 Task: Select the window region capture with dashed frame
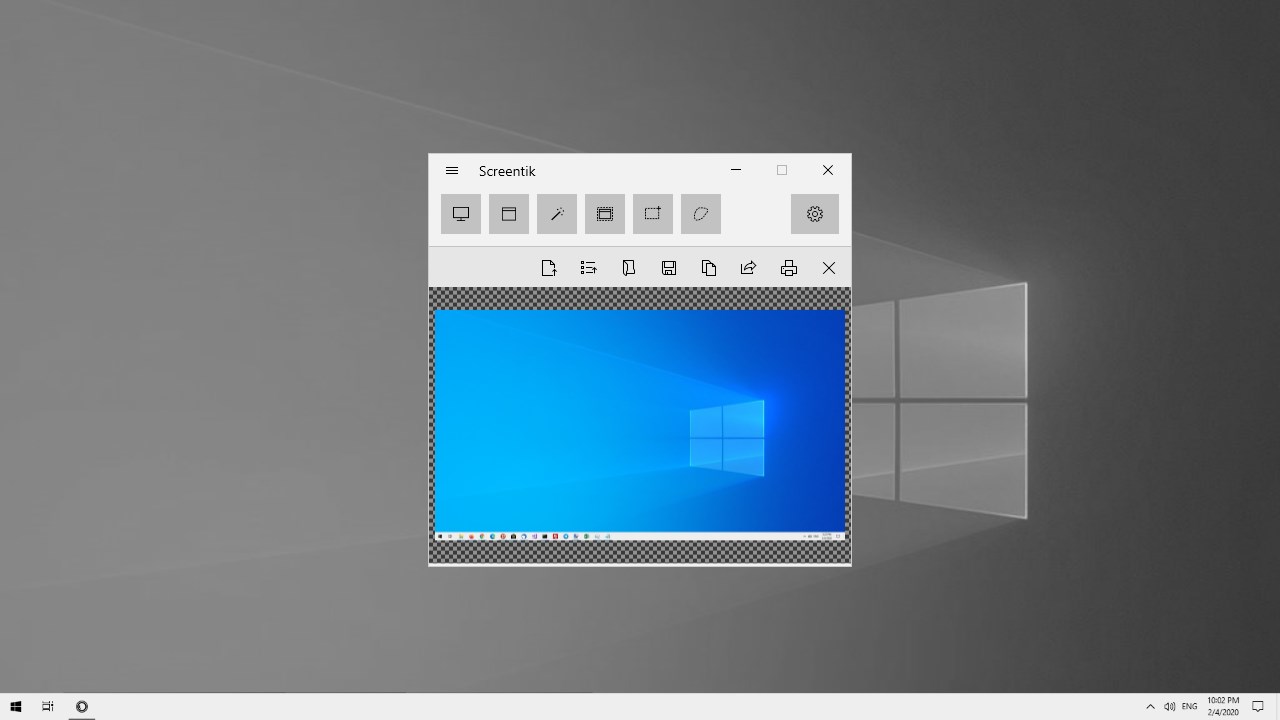605,214
